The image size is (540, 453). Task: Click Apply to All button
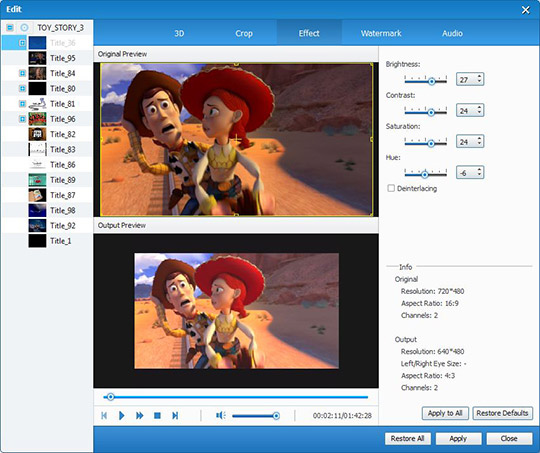pos(445,413)
